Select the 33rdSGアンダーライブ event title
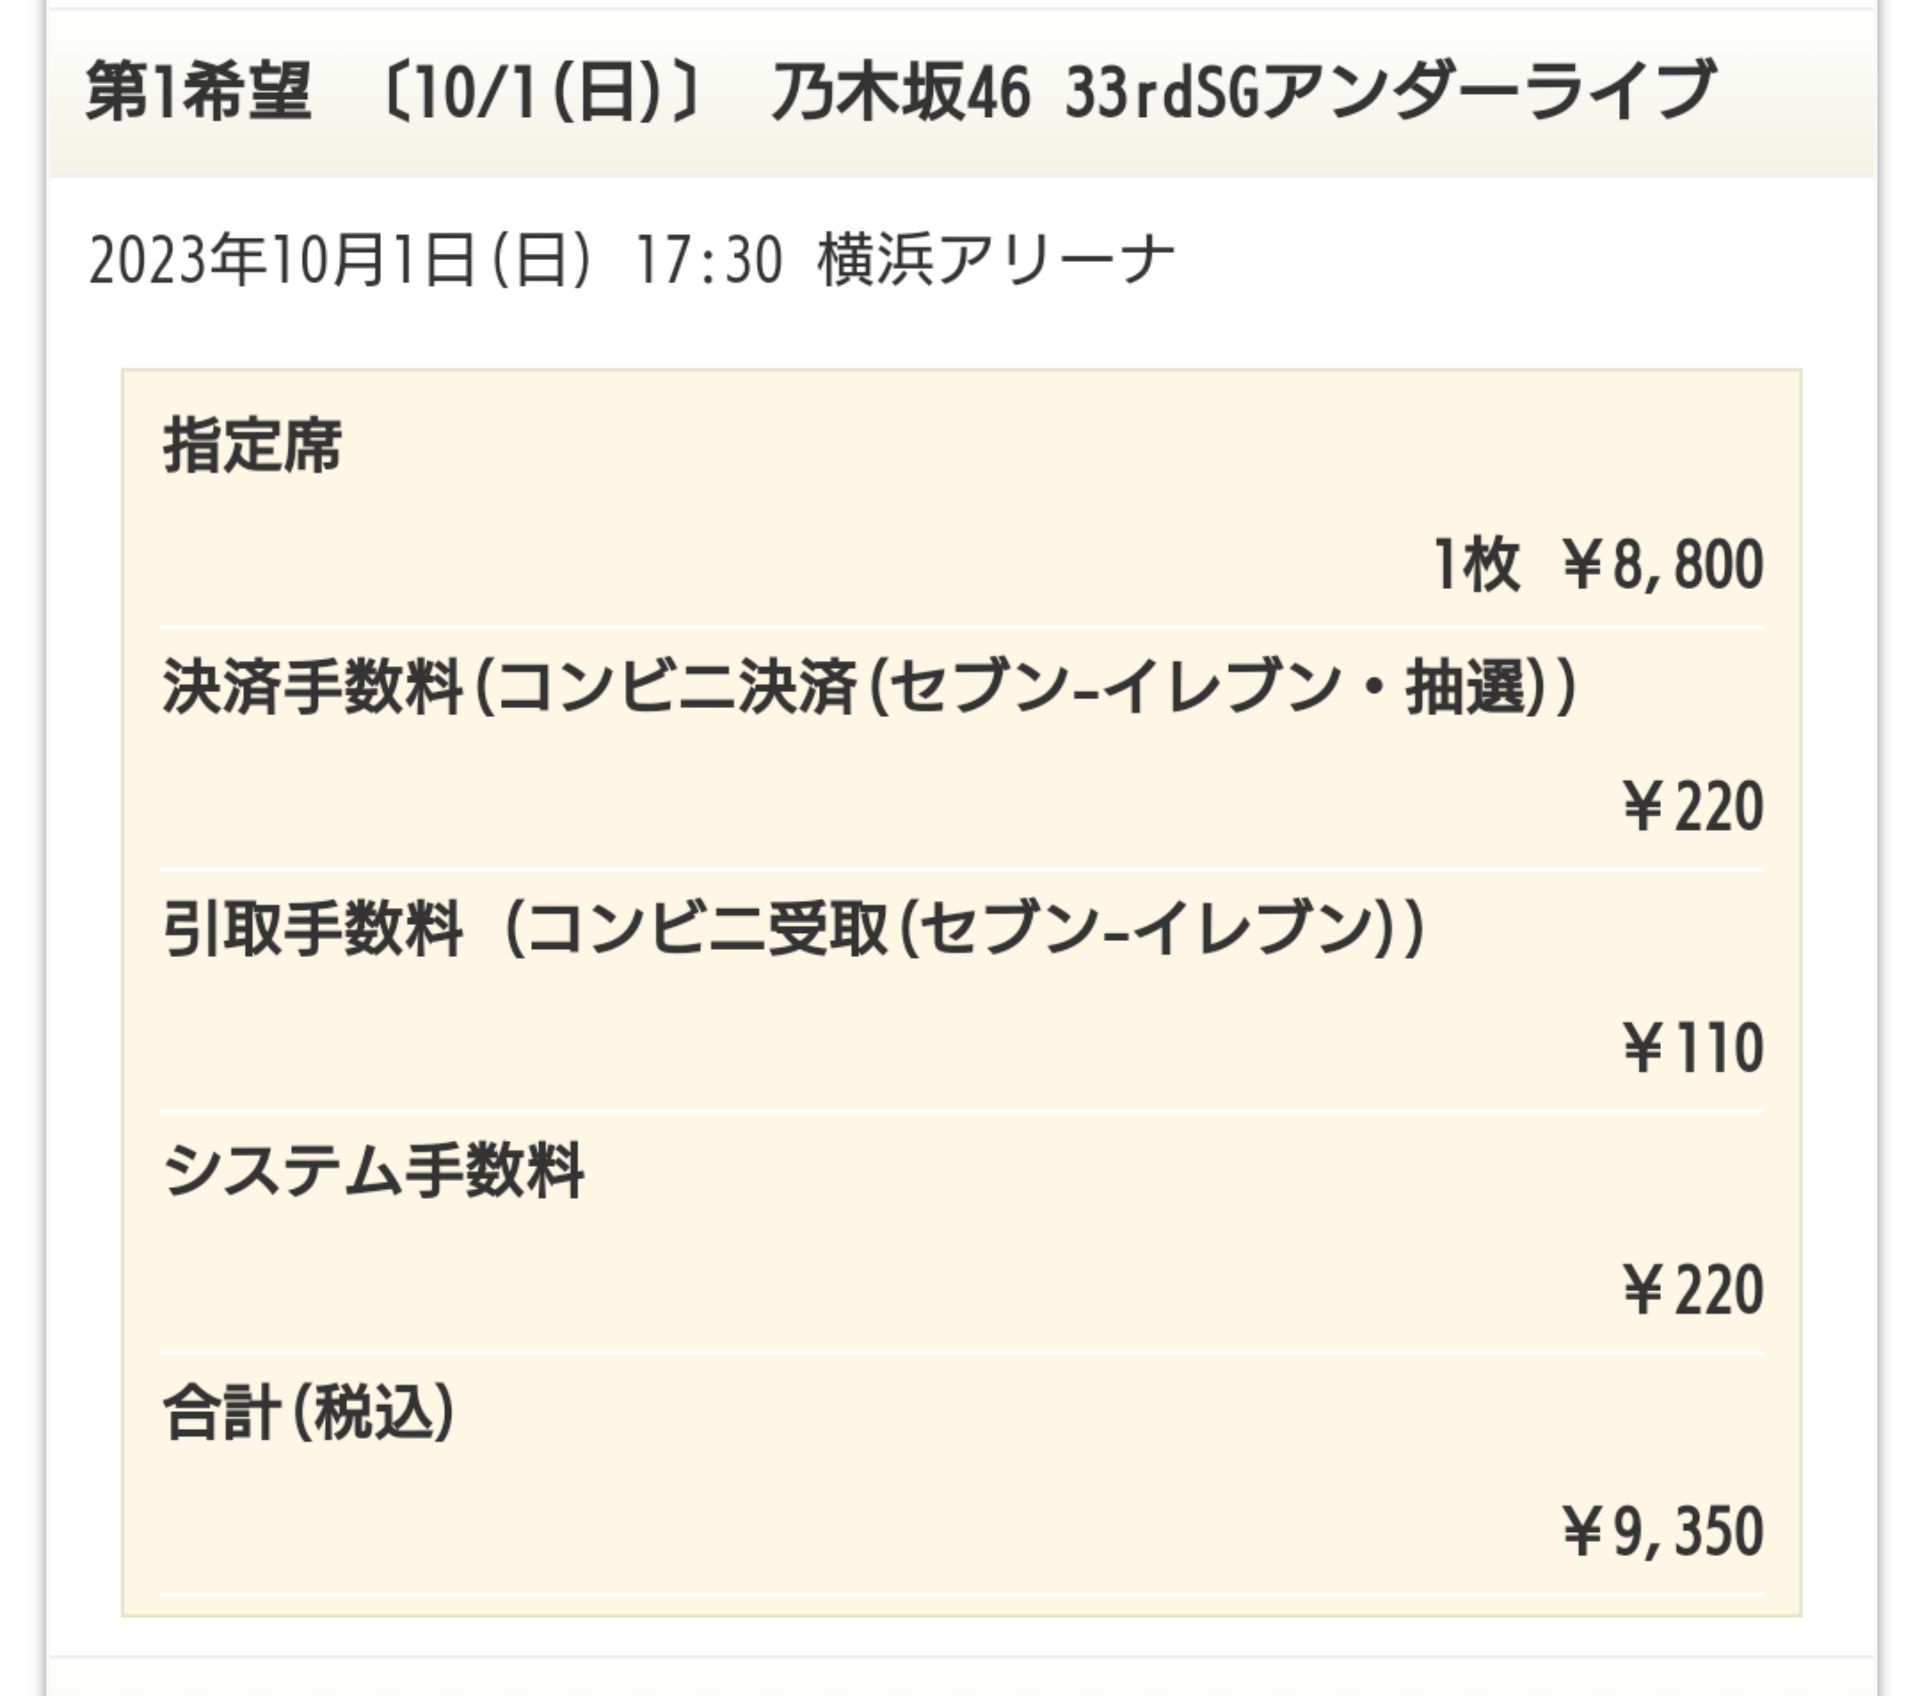The image size is (1920, 1696). [x=1390, y=91]
